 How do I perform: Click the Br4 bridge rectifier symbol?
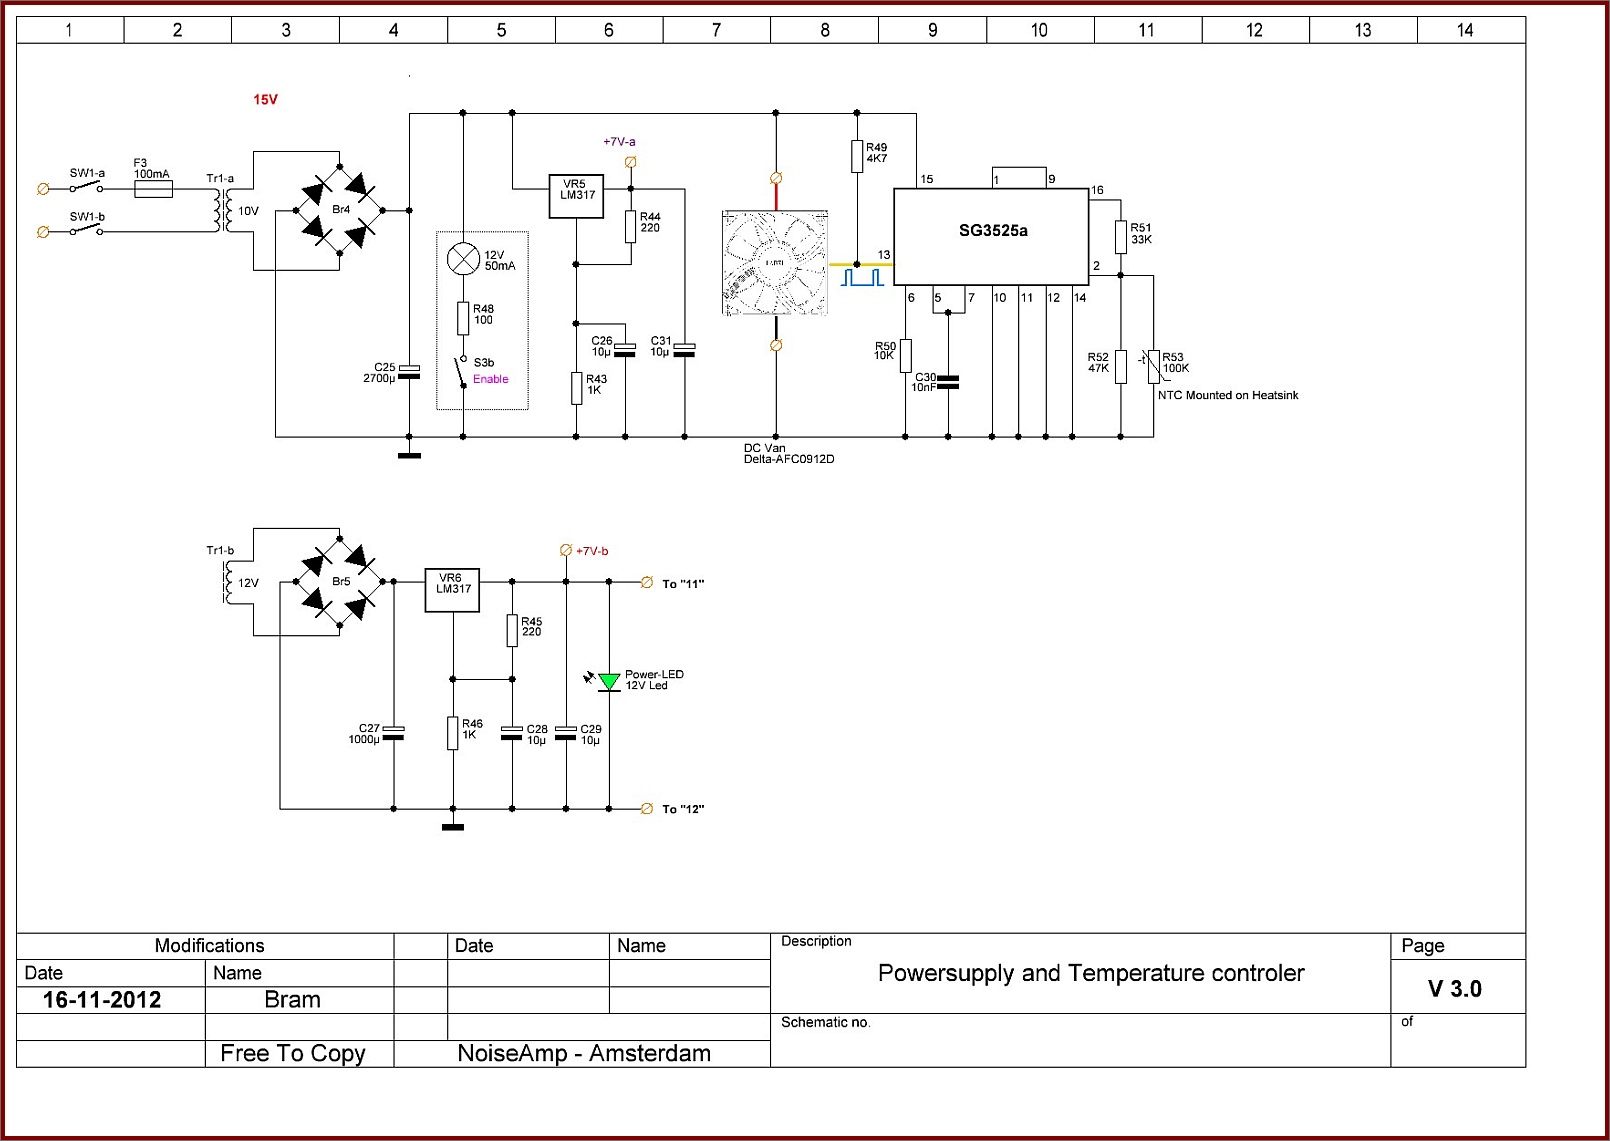click(x=340, y=210)
